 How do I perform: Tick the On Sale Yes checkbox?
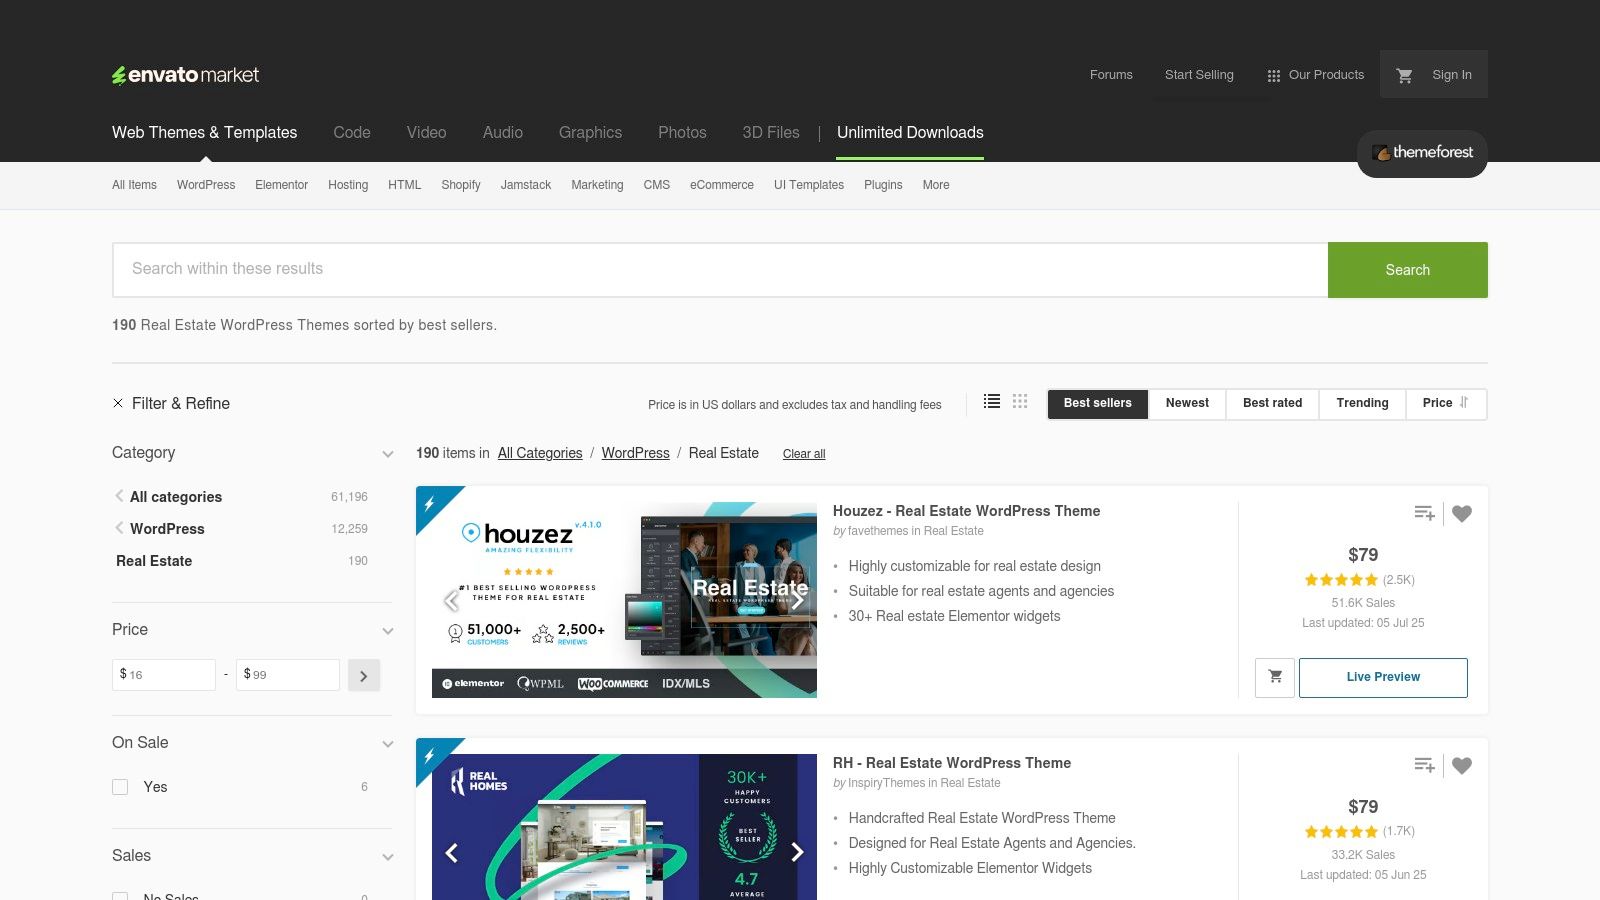(x=120, y=787)
